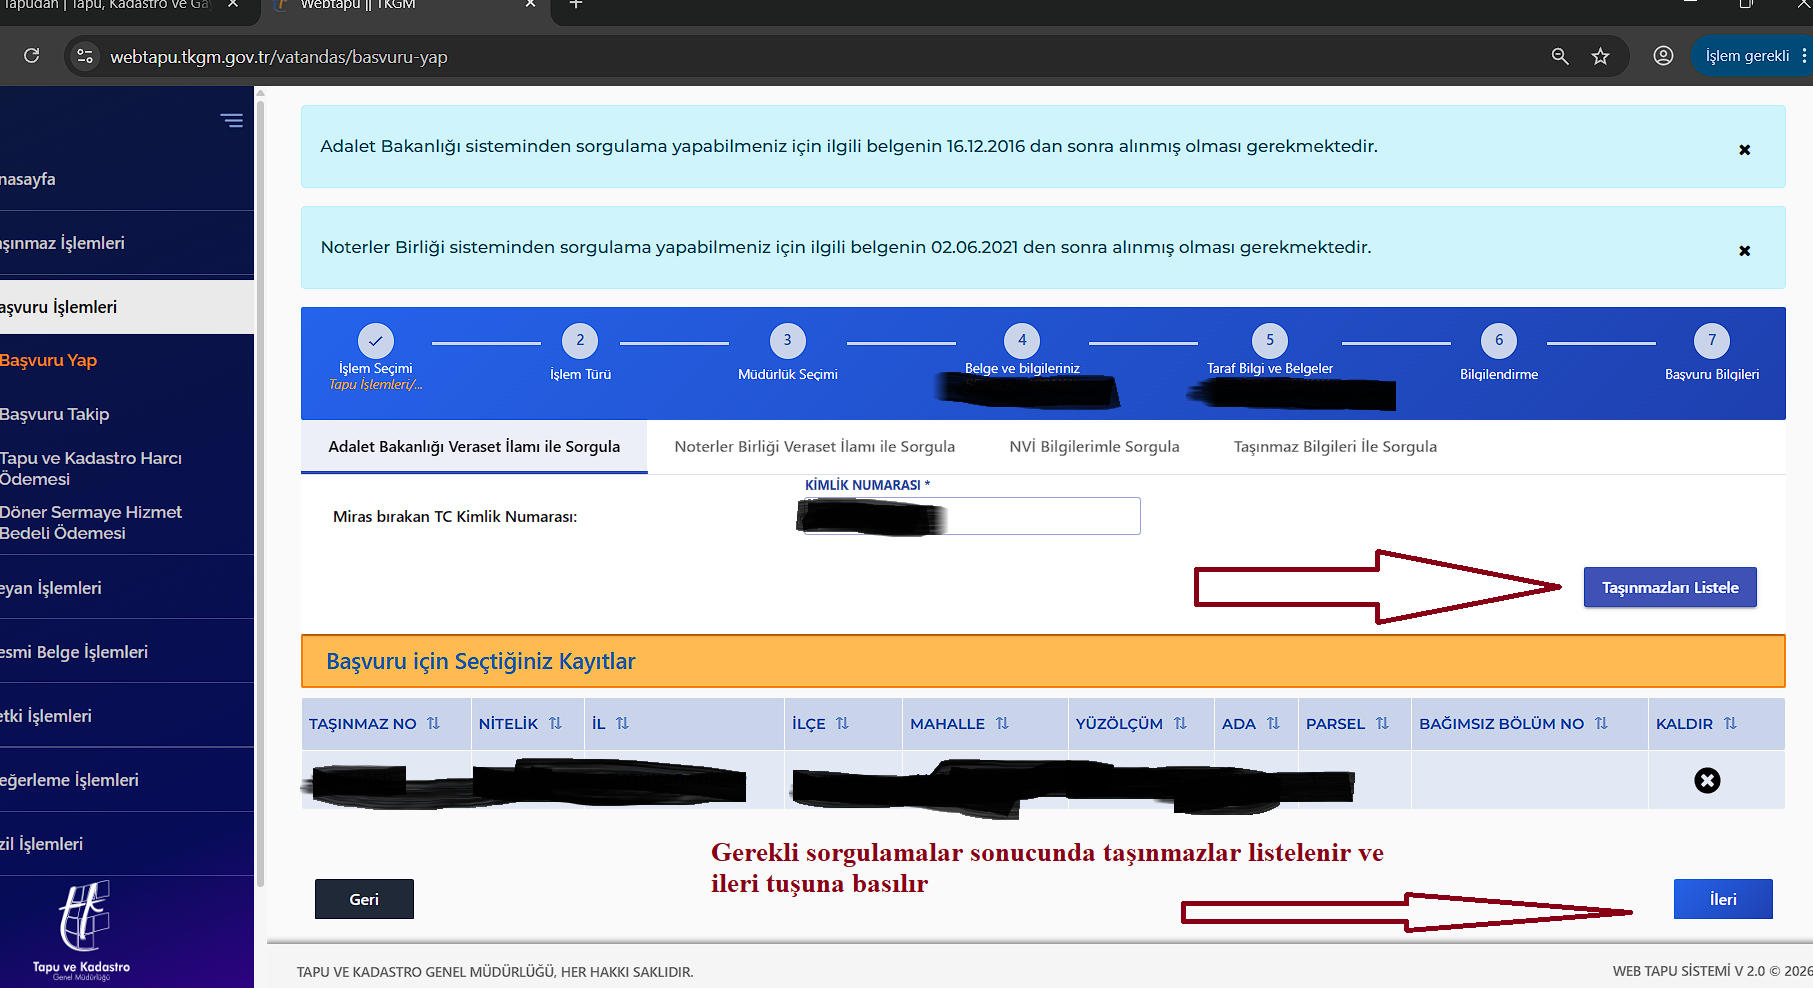Sort table by ADA column
The image size is (1813, 988).
(x=1273, y=723)
